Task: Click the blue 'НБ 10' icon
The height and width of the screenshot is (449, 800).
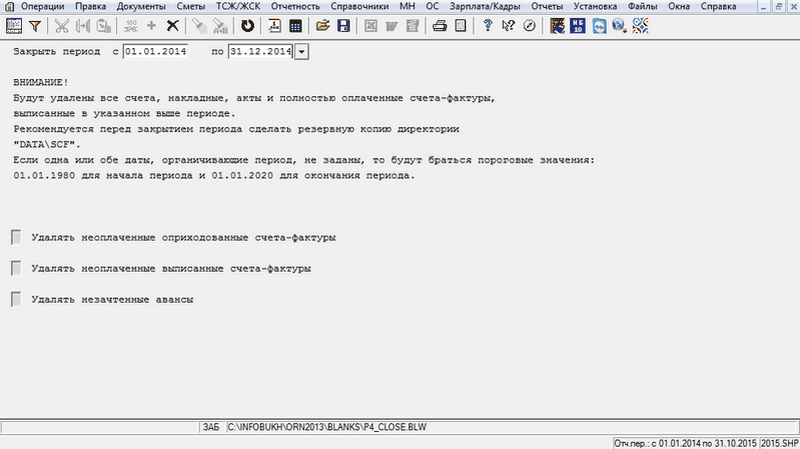Action: tap(578, 26)
